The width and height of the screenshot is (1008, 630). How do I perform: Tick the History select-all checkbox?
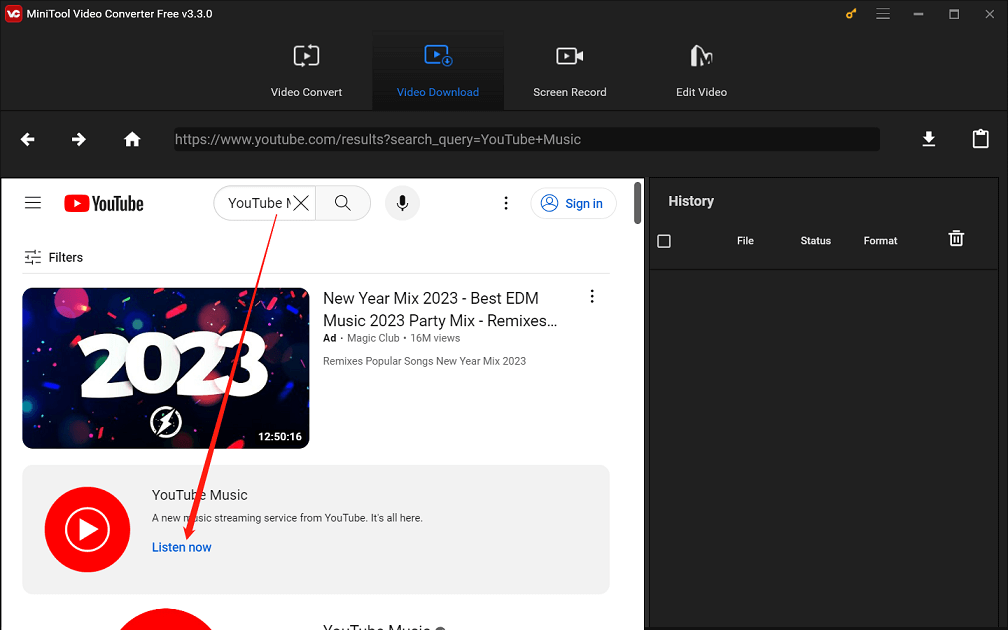click(664, 241)
